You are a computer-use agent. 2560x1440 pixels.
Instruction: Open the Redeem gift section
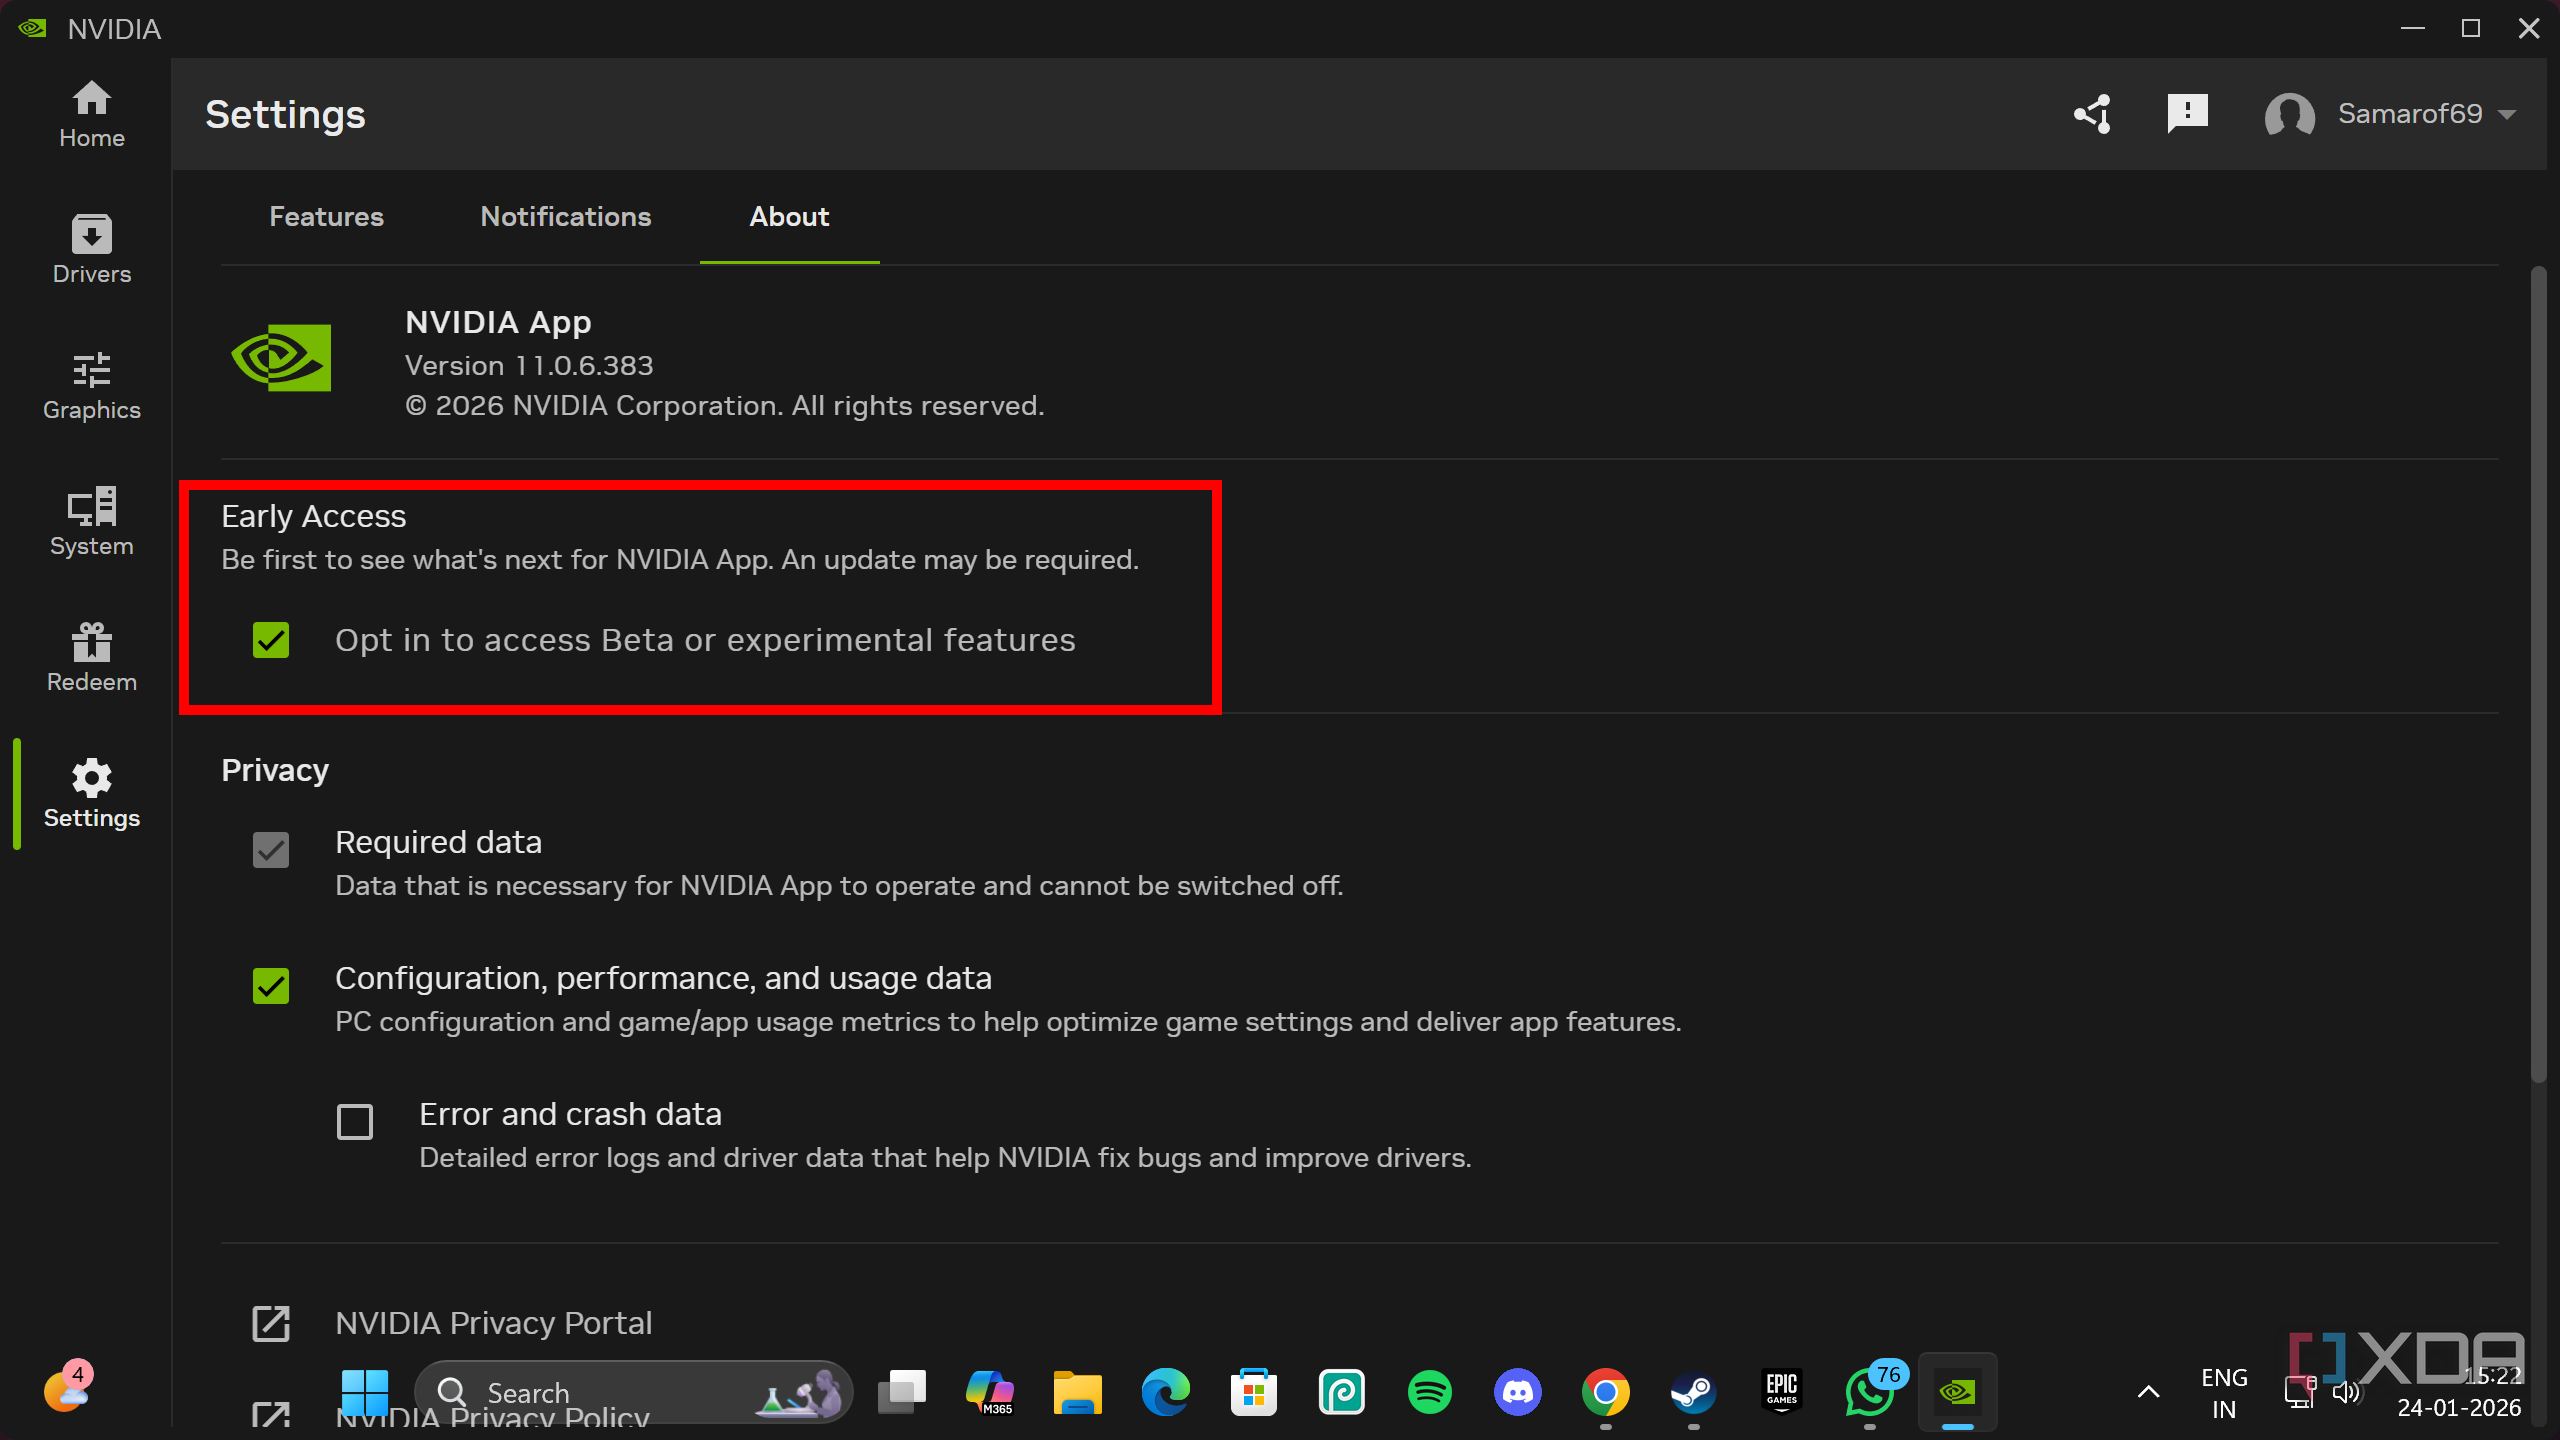tap(91, 658)
